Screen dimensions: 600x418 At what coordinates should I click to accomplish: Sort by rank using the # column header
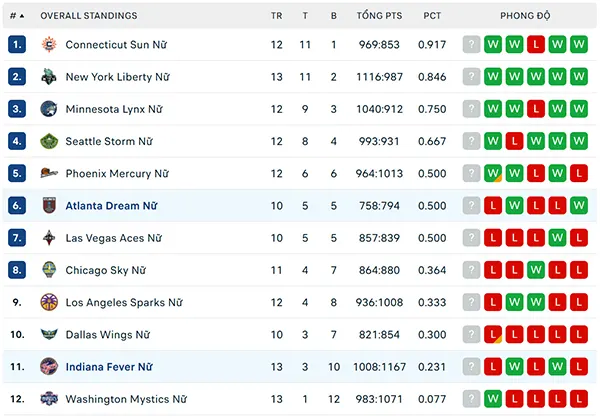17,16
